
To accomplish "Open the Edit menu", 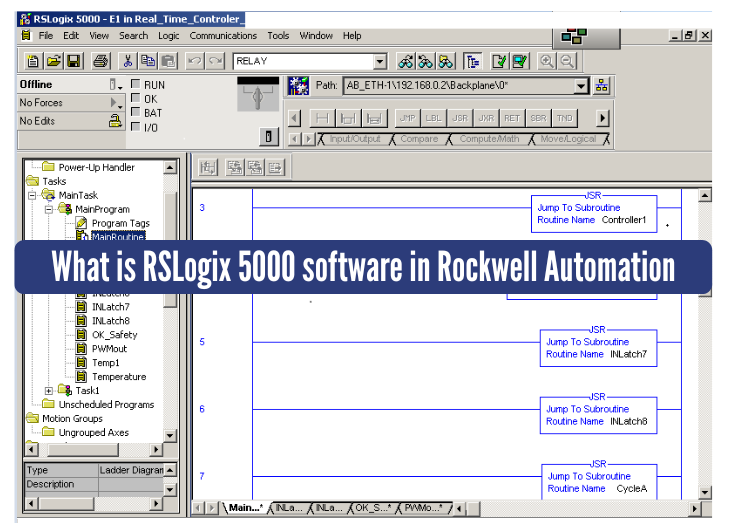I will tap(71, 35).
